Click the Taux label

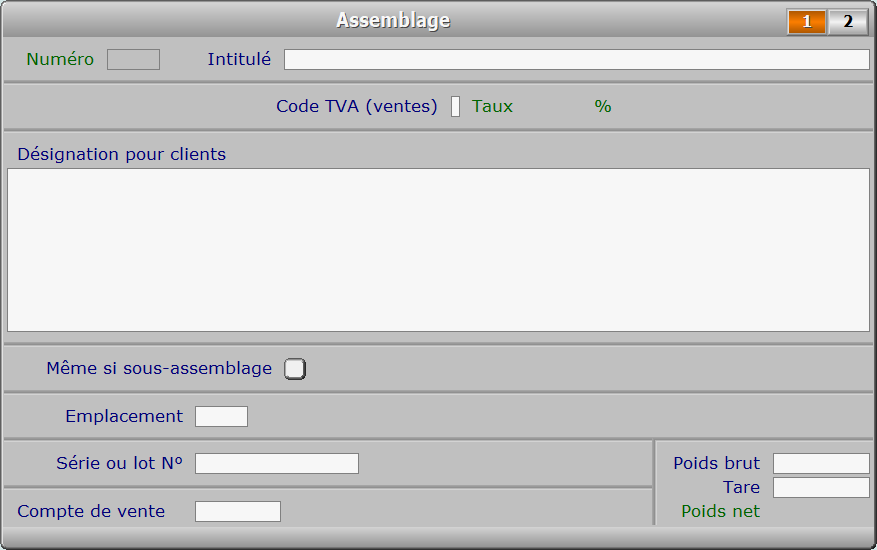point(492,106)
